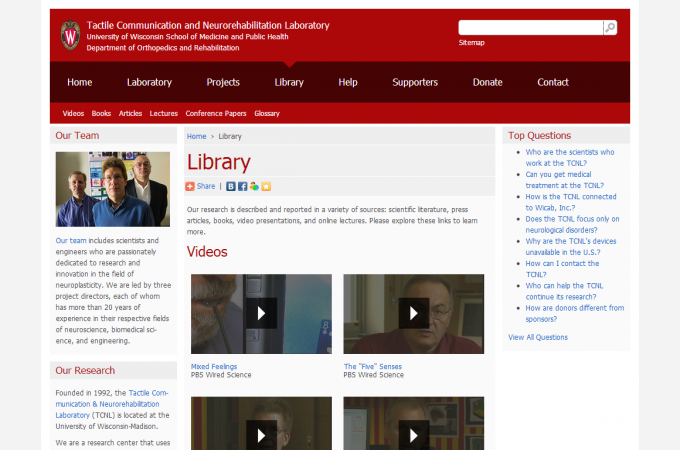Open the Supporters menu item
The image size is (680, 450).
coord(415,82)
